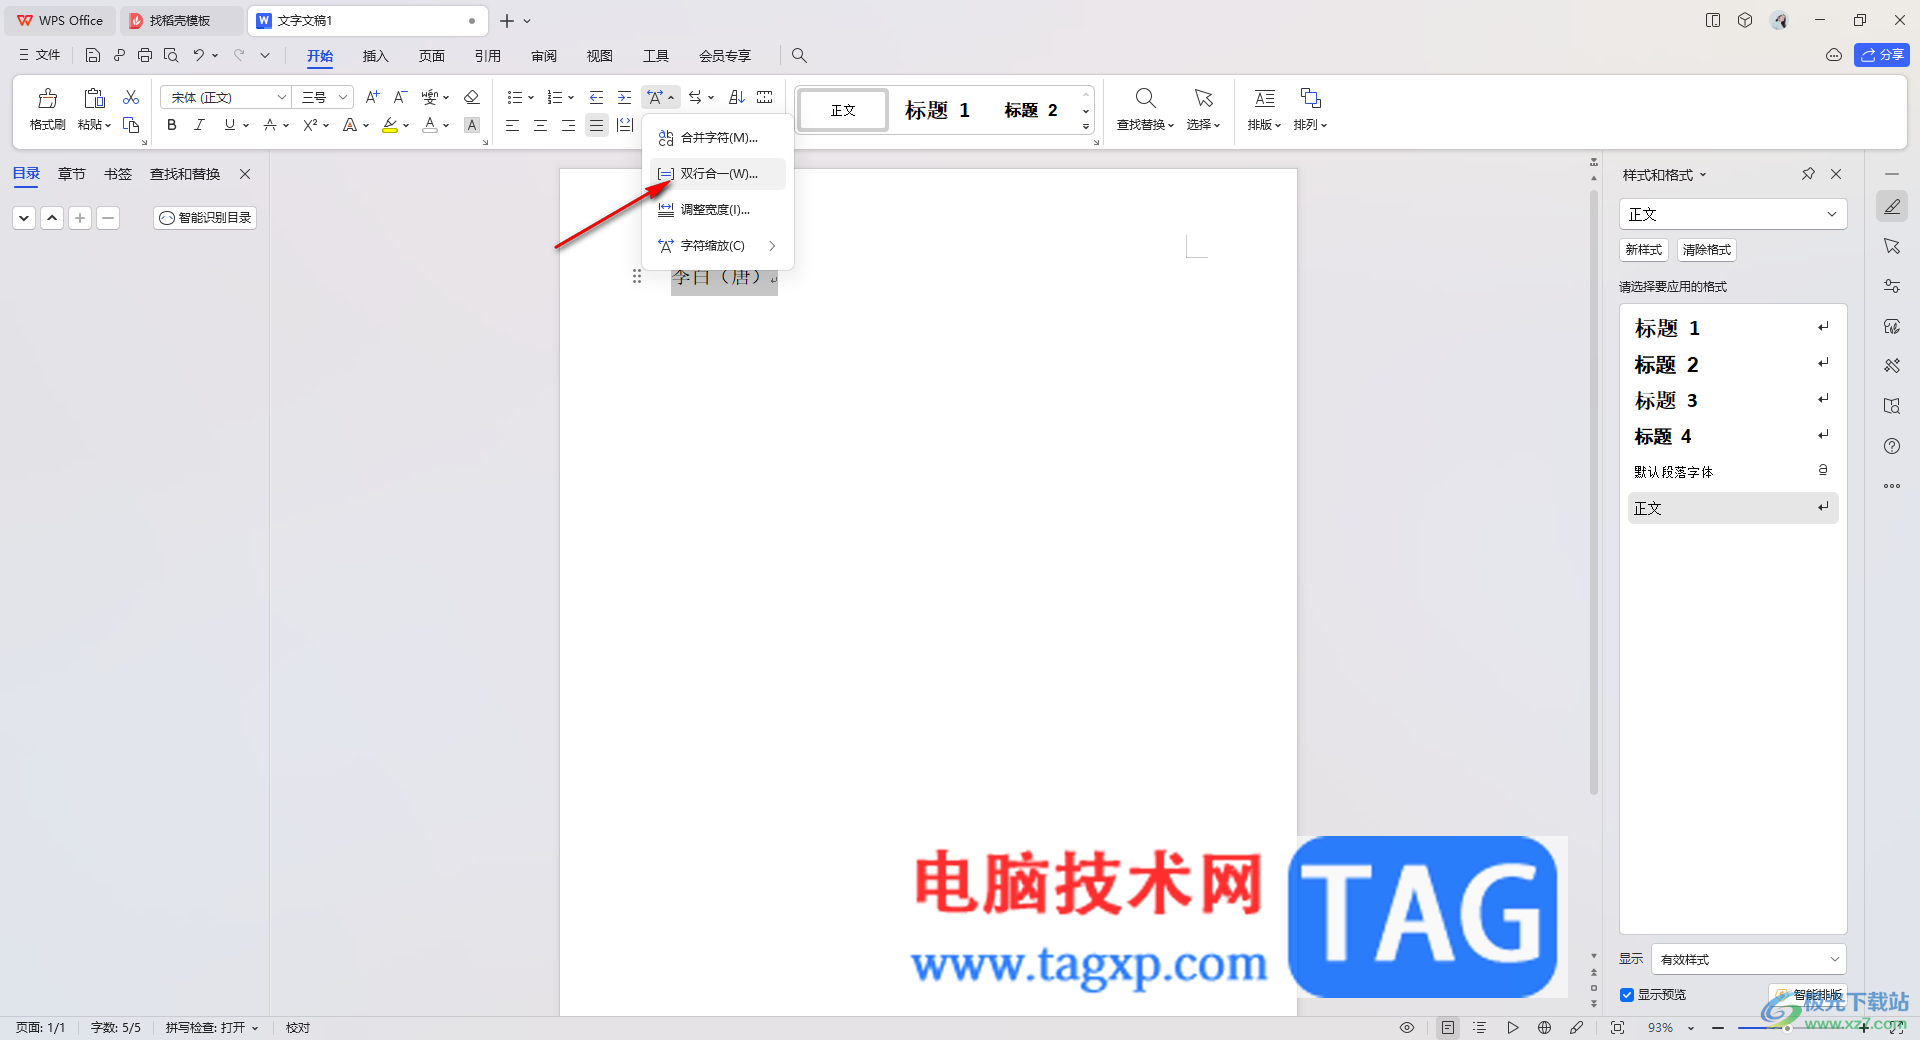This screenshot has height=1040, width=1920.
Task: Click the Cut scissors icon
Action: pos(131,97)
